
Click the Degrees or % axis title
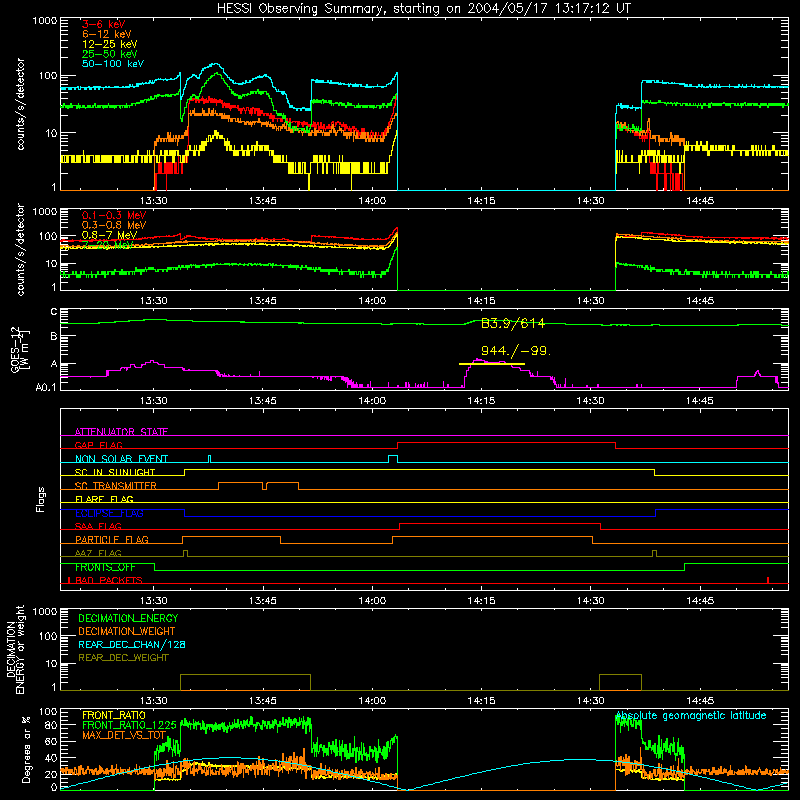tap(26, 749)
